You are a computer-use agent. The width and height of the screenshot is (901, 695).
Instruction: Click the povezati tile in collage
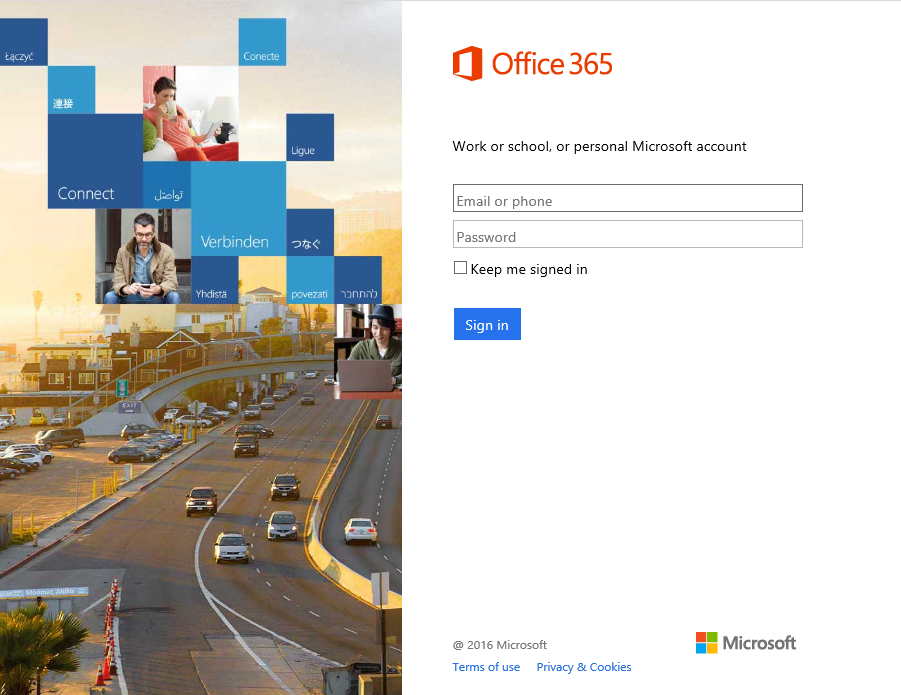(x=310, y=280)
